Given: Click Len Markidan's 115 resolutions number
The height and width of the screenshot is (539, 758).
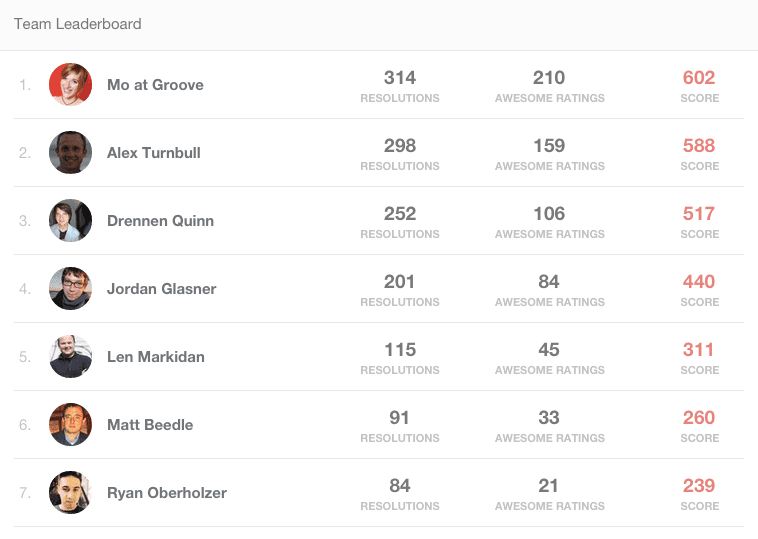Looking at the screenshot, I should (400, 350).
